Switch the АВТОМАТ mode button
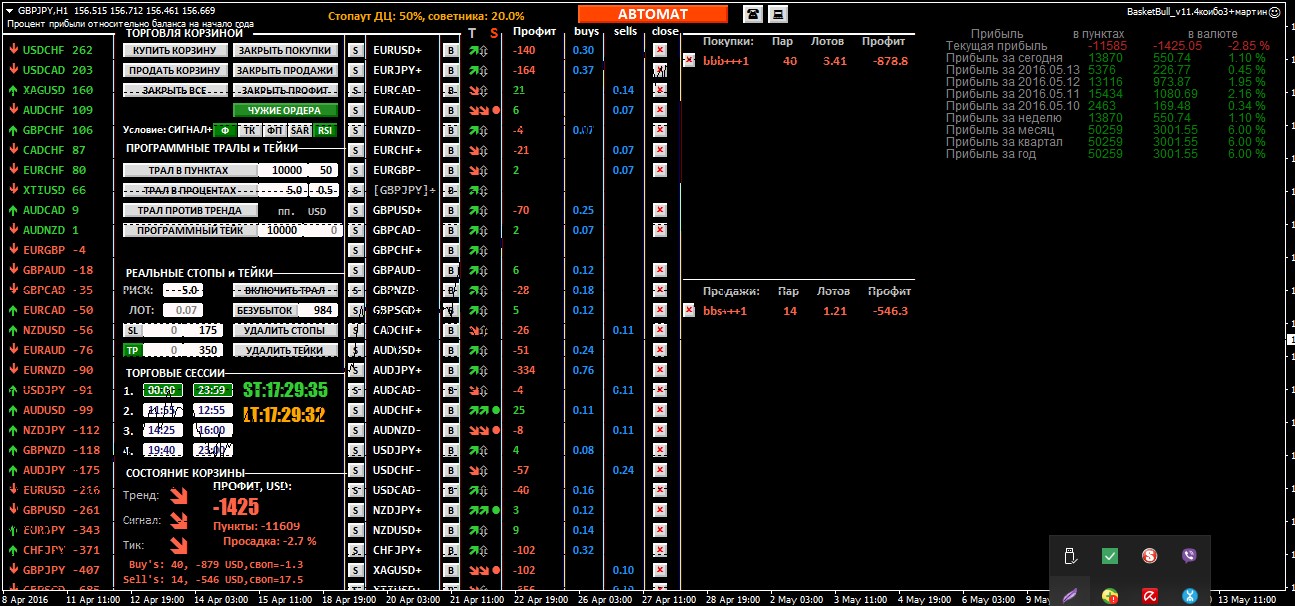Viewport: 1295px width, 606px height. click(x=652, y=14)
